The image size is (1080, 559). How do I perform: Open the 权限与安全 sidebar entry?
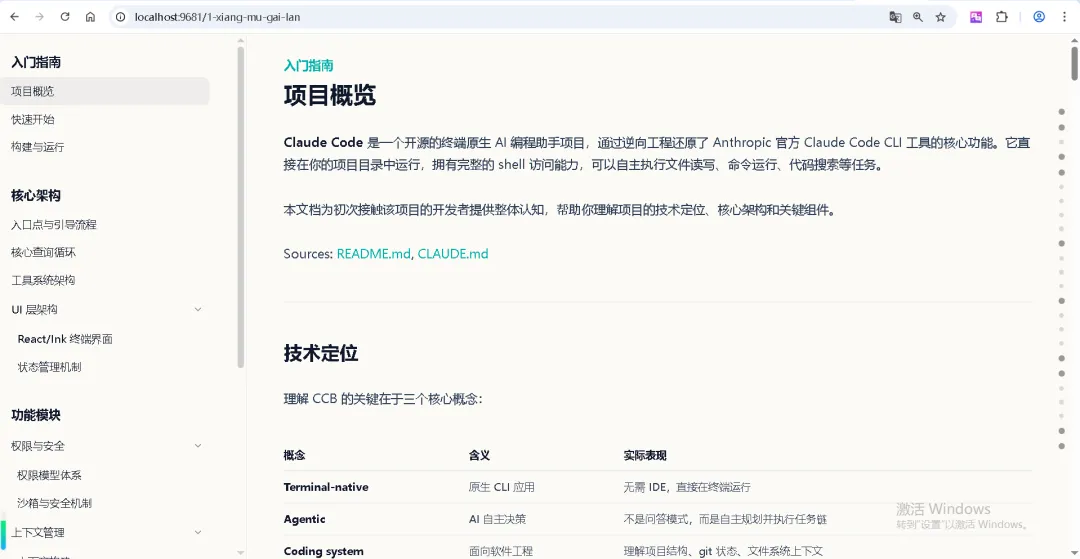click(x=38, y=446)
